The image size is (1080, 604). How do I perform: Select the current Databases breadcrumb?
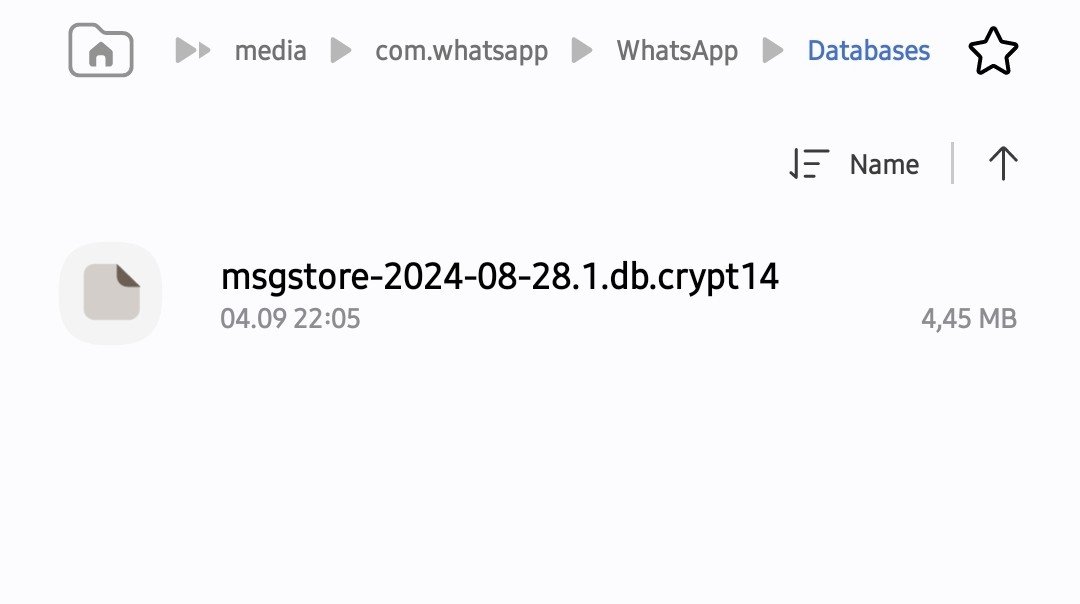[868, 51]
